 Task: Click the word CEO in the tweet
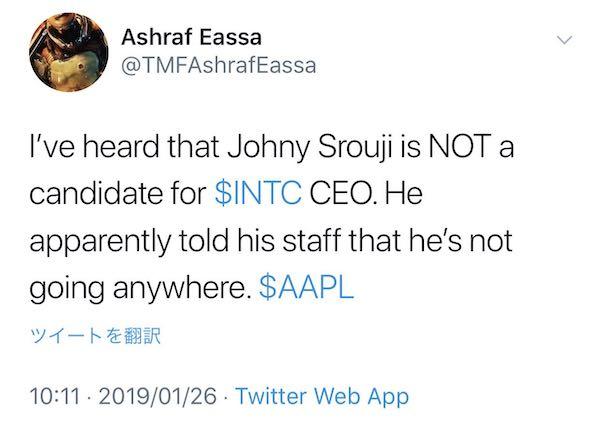pos(343,193)
